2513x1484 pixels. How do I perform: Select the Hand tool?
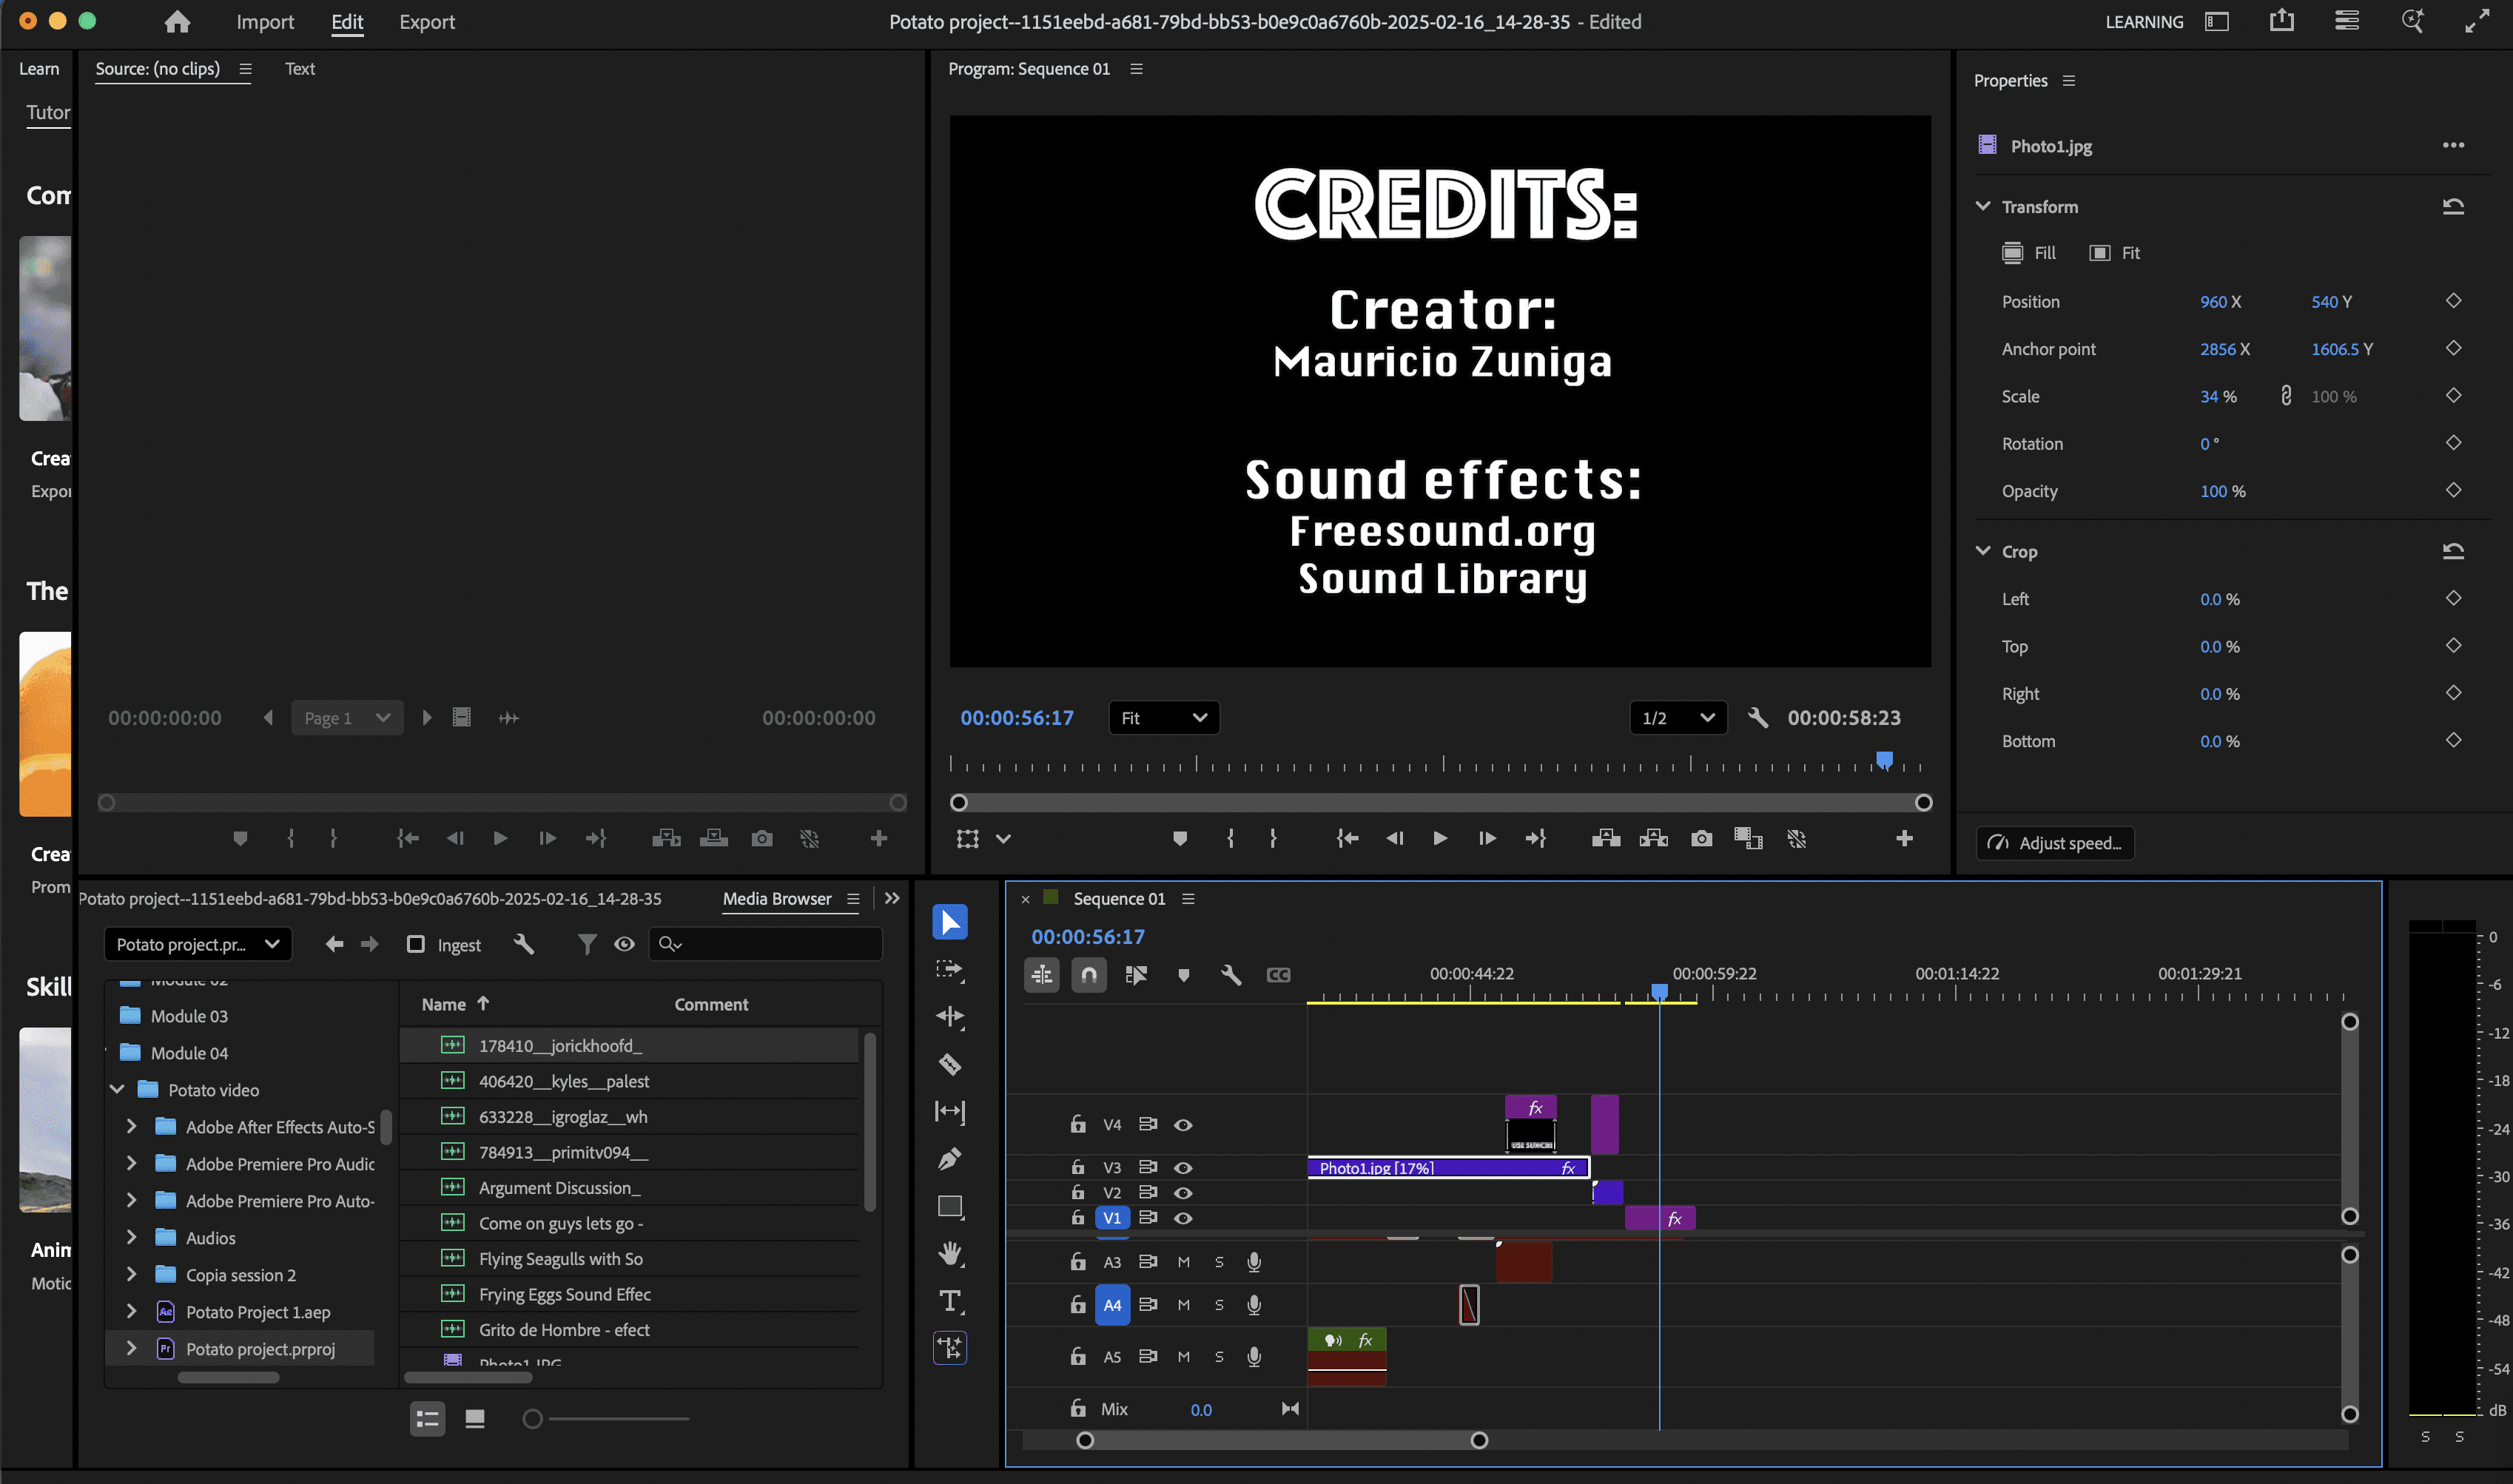pyautogui.click(x=949, y=1253)
